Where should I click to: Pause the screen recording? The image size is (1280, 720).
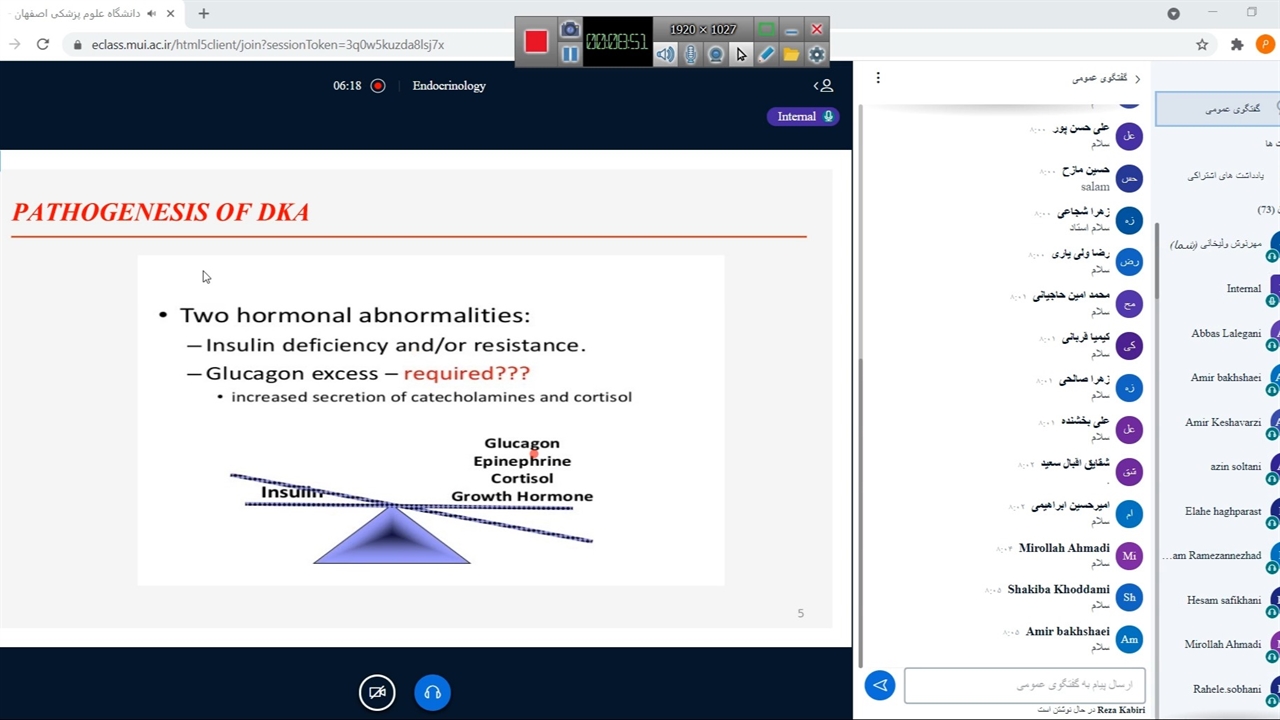click(x=569, y=54)
